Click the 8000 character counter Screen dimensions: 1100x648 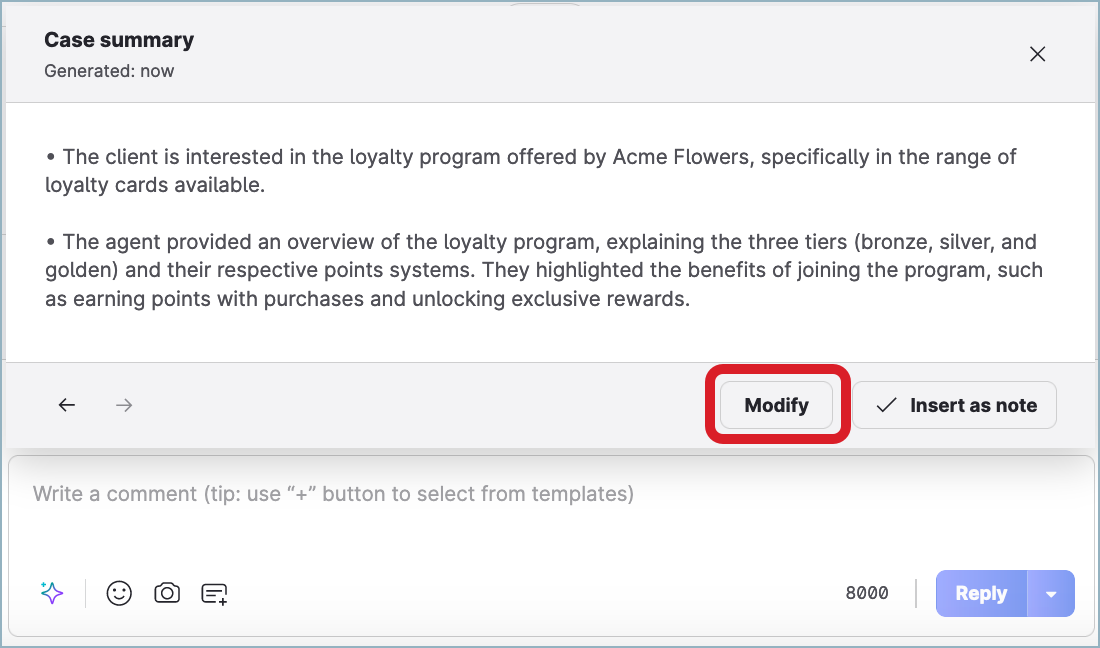(866, 593)
